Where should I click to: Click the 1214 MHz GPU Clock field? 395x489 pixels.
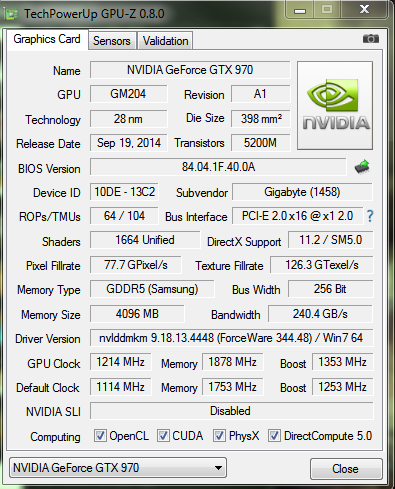tap(120, 362)
